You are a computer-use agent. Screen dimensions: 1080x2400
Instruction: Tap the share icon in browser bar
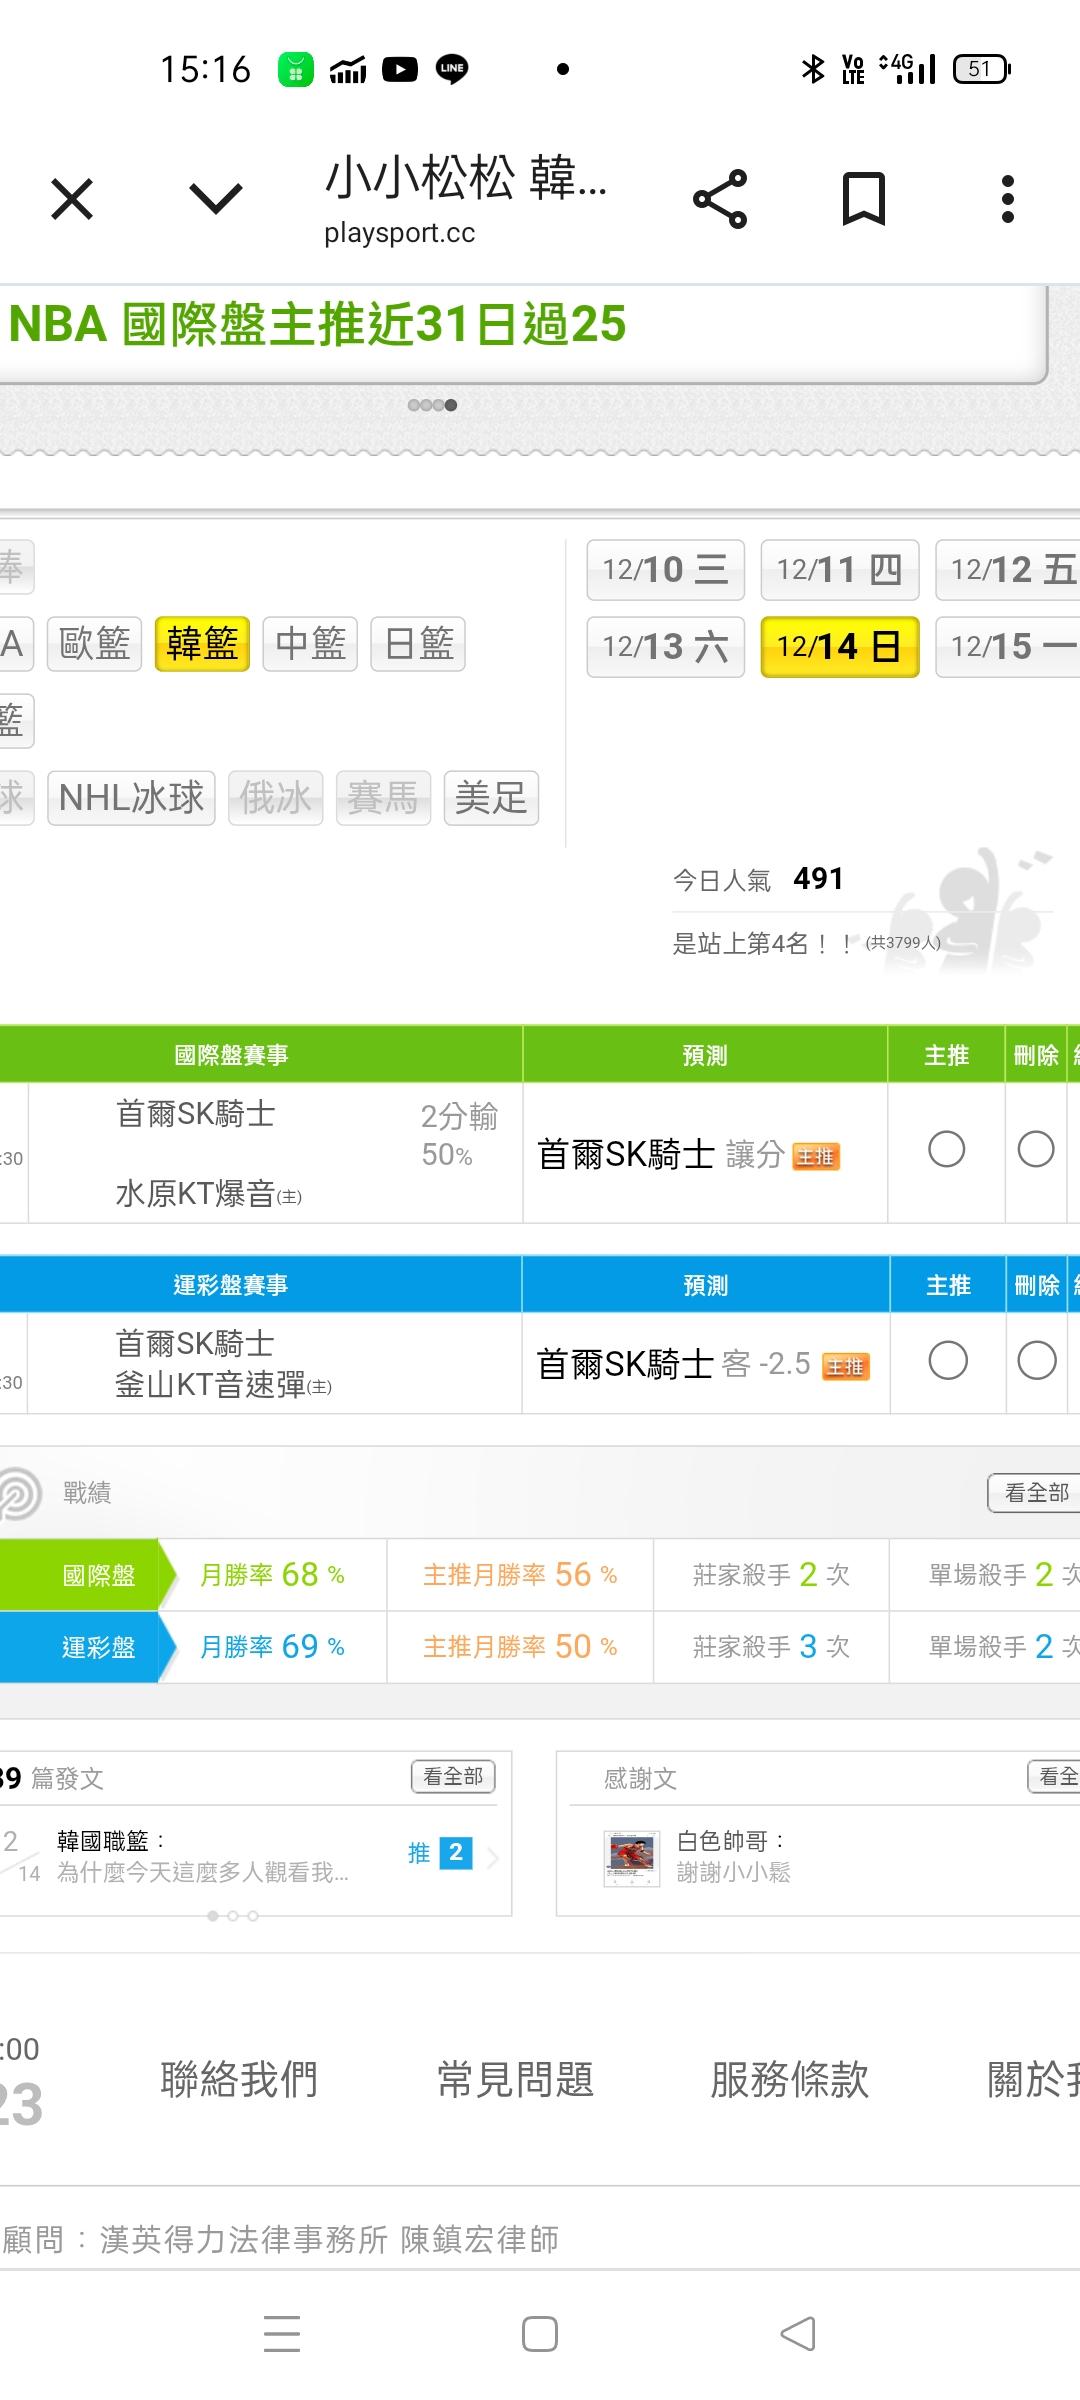(x=720, y=199)
